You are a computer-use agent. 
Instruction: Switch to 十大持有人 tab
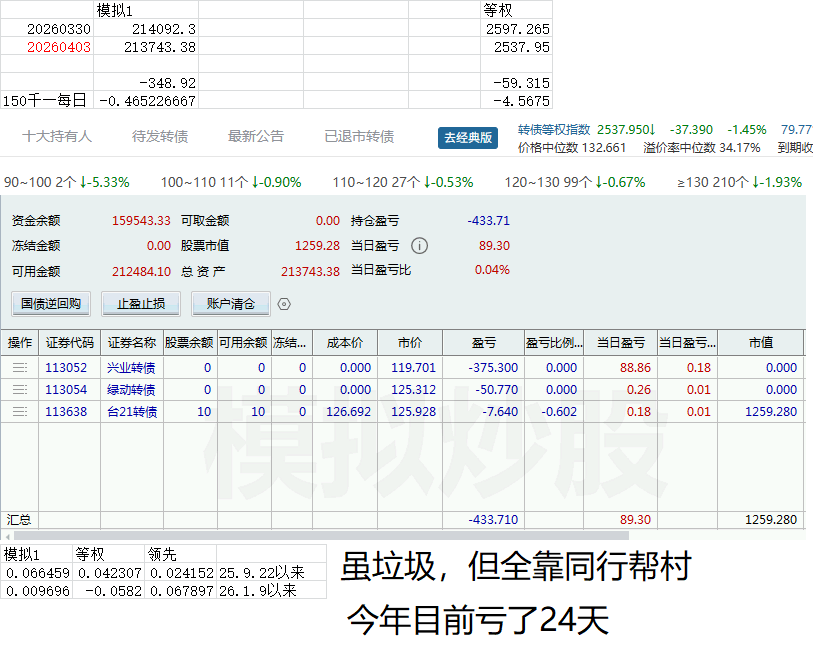(57, 137)
